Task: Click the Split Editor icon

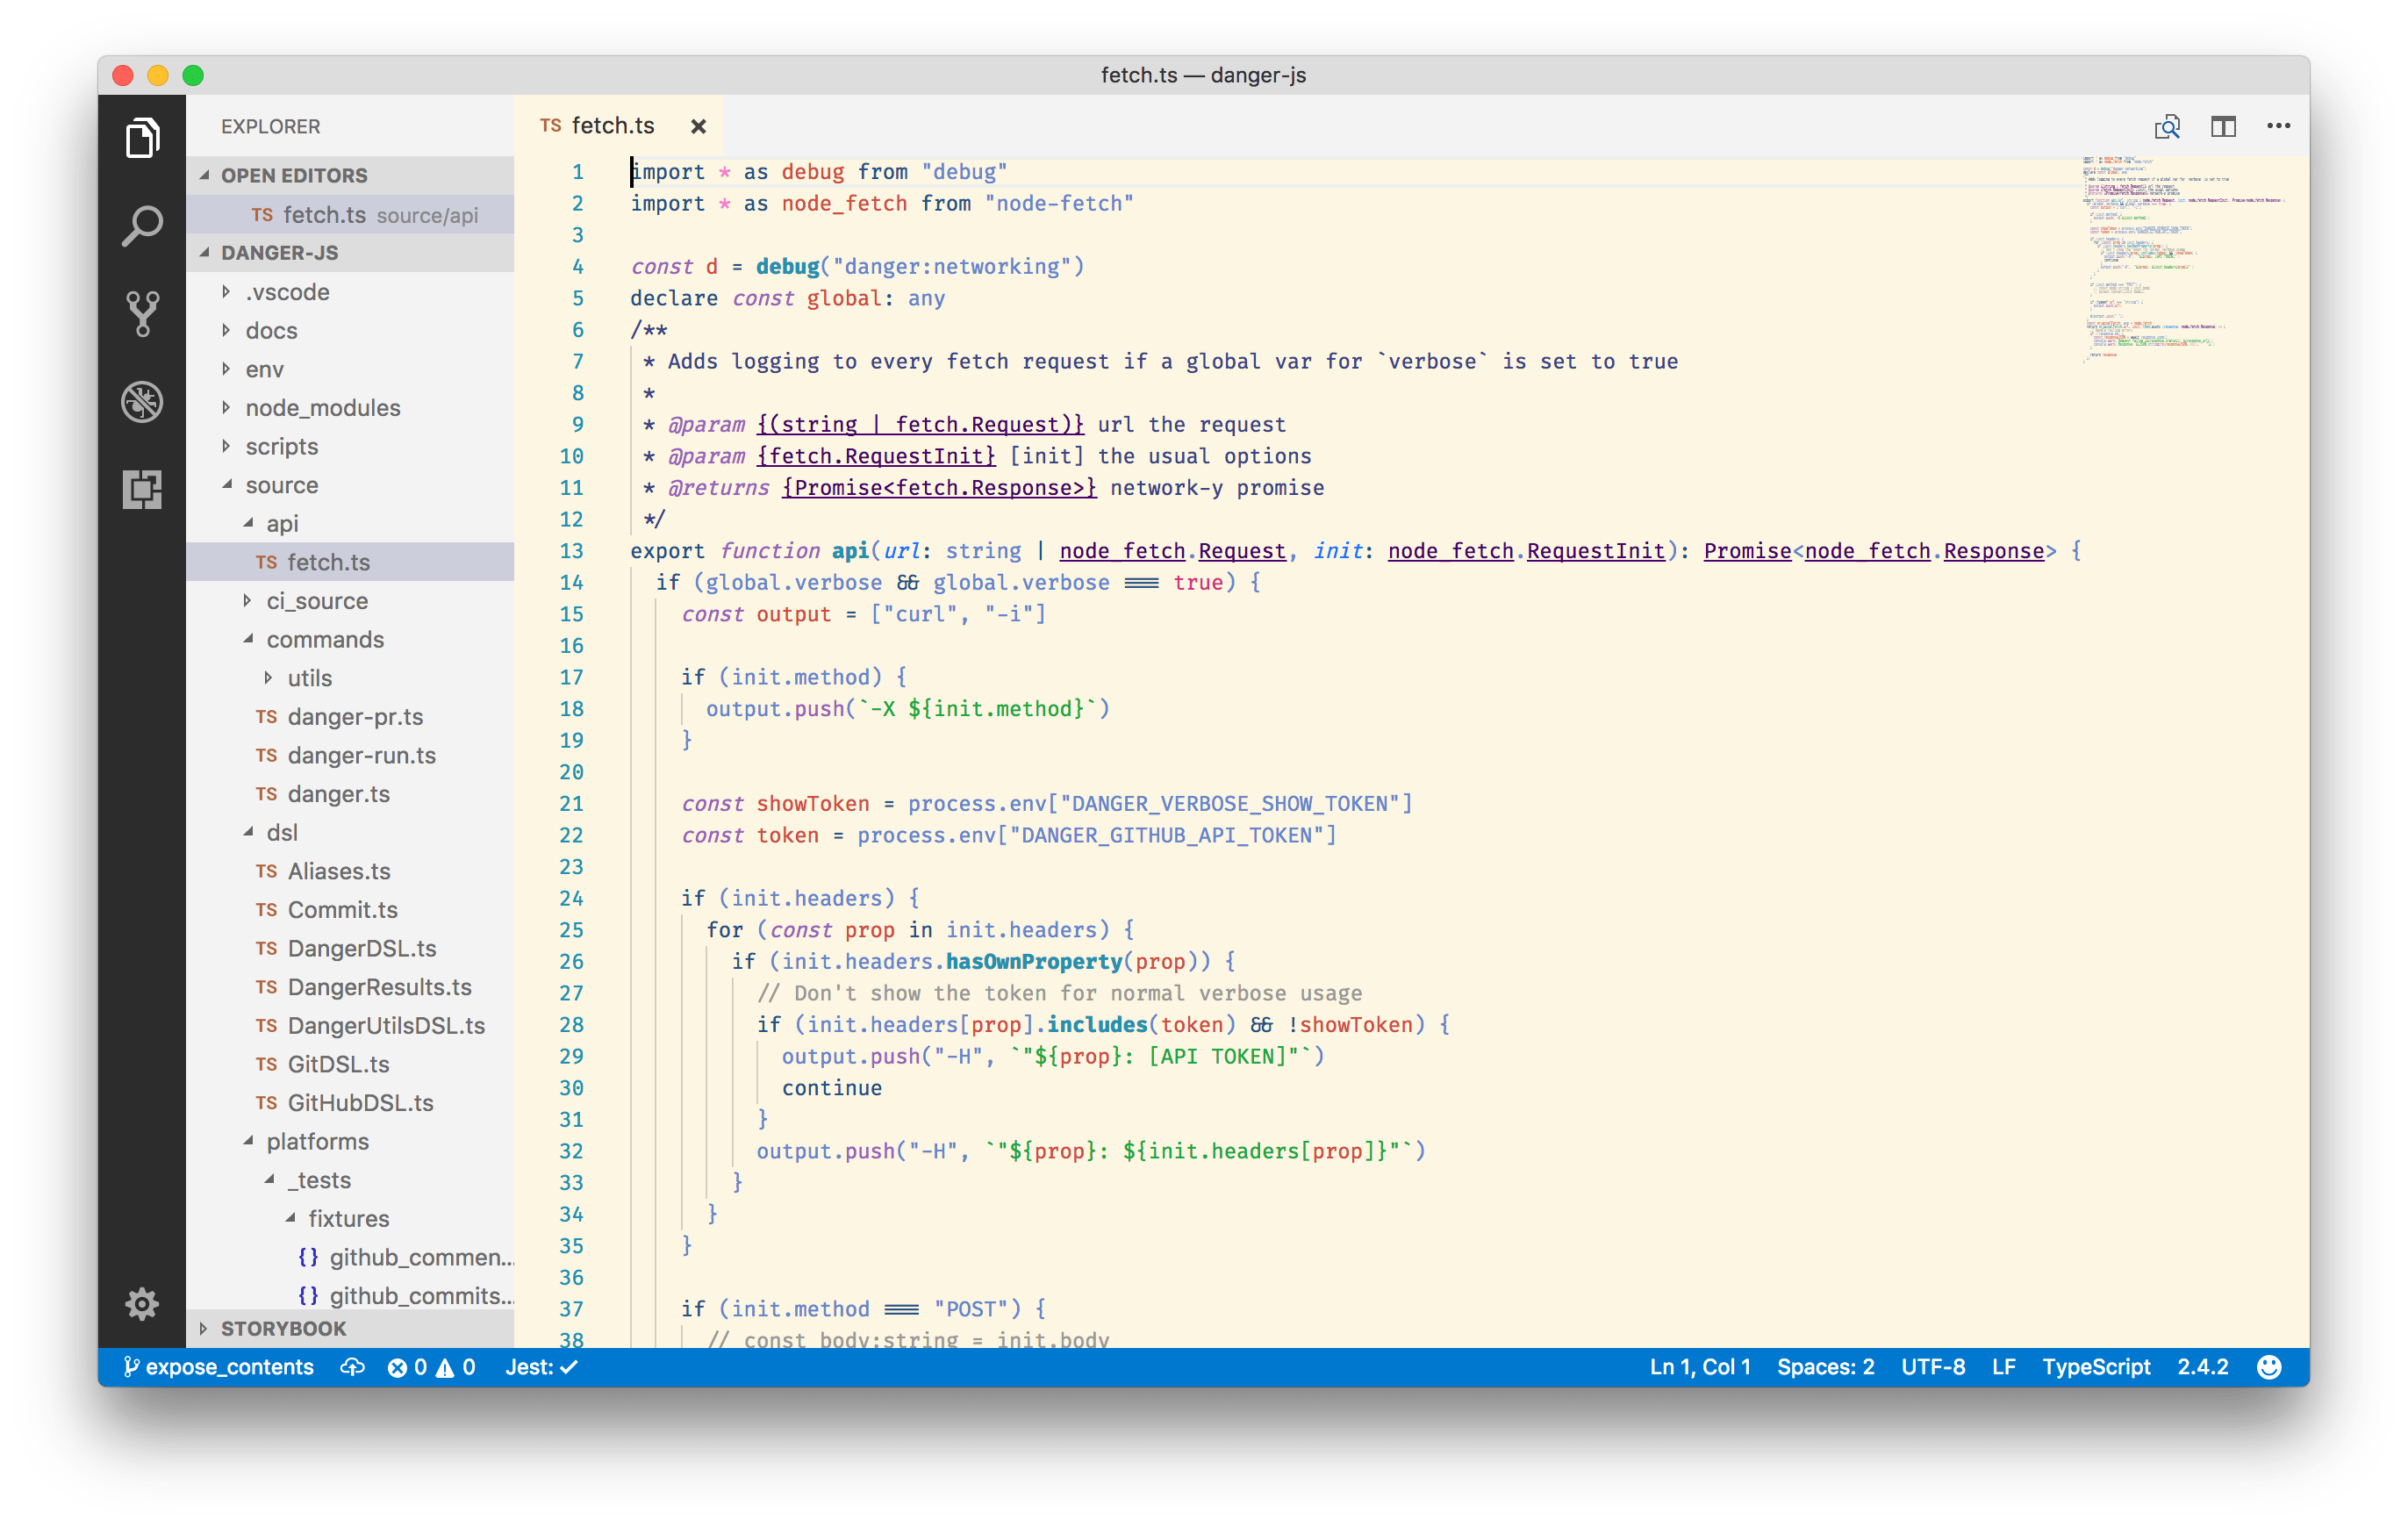Action: click(x=2222, y=126)
